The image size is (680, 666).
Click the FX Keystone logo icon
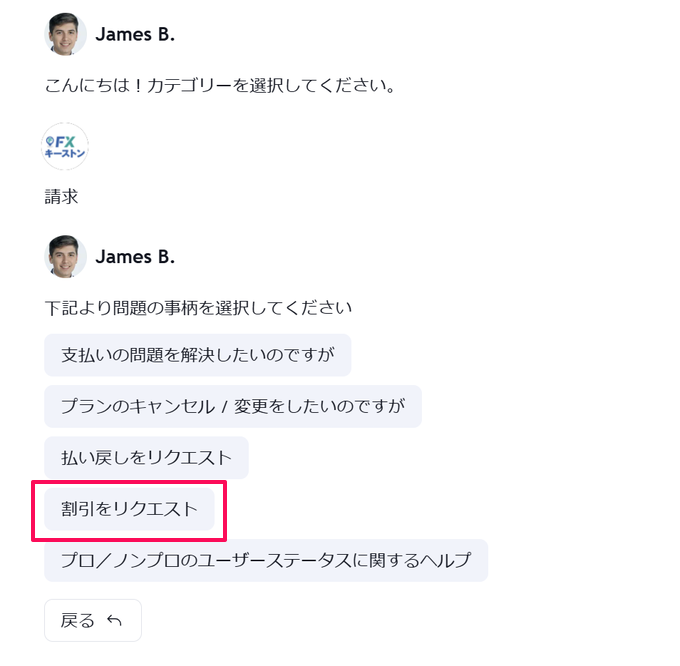click(65, 146)
